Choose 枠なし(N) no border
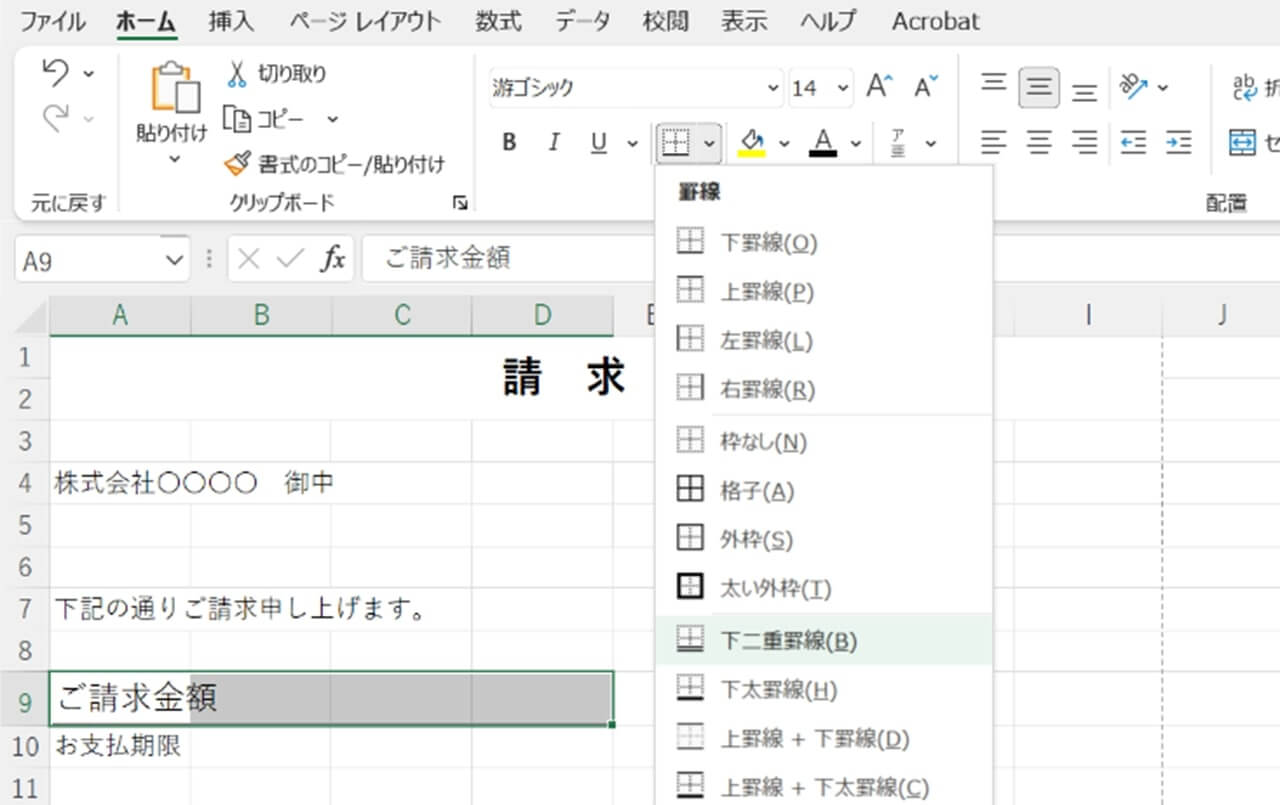 point(824,441)
